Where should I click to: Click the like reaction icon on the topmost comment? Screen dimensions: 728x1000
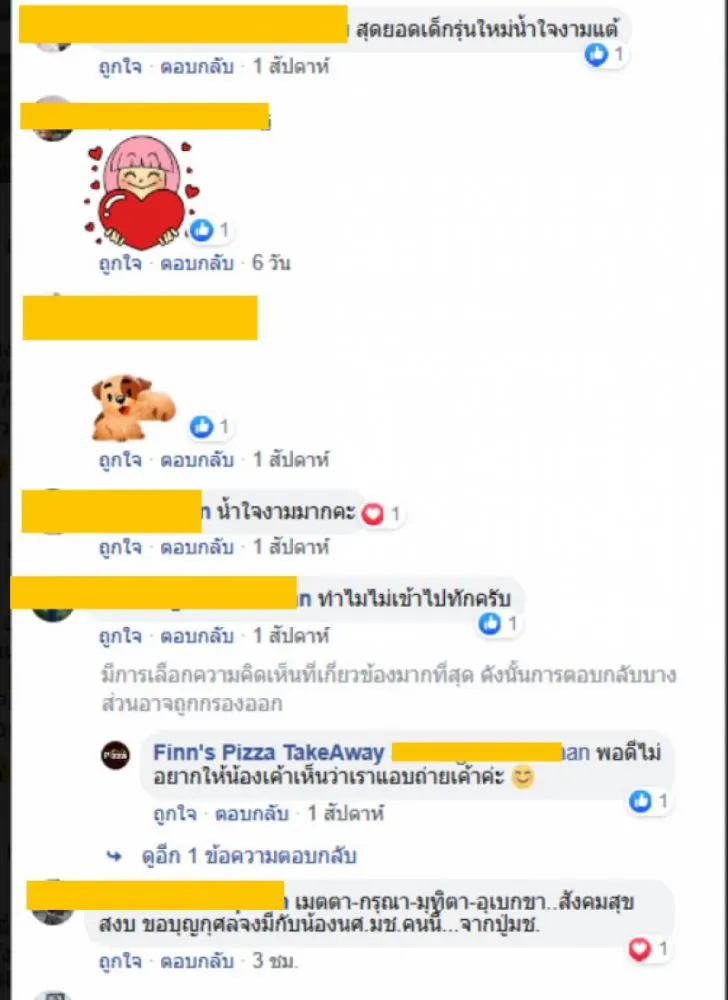596,55
